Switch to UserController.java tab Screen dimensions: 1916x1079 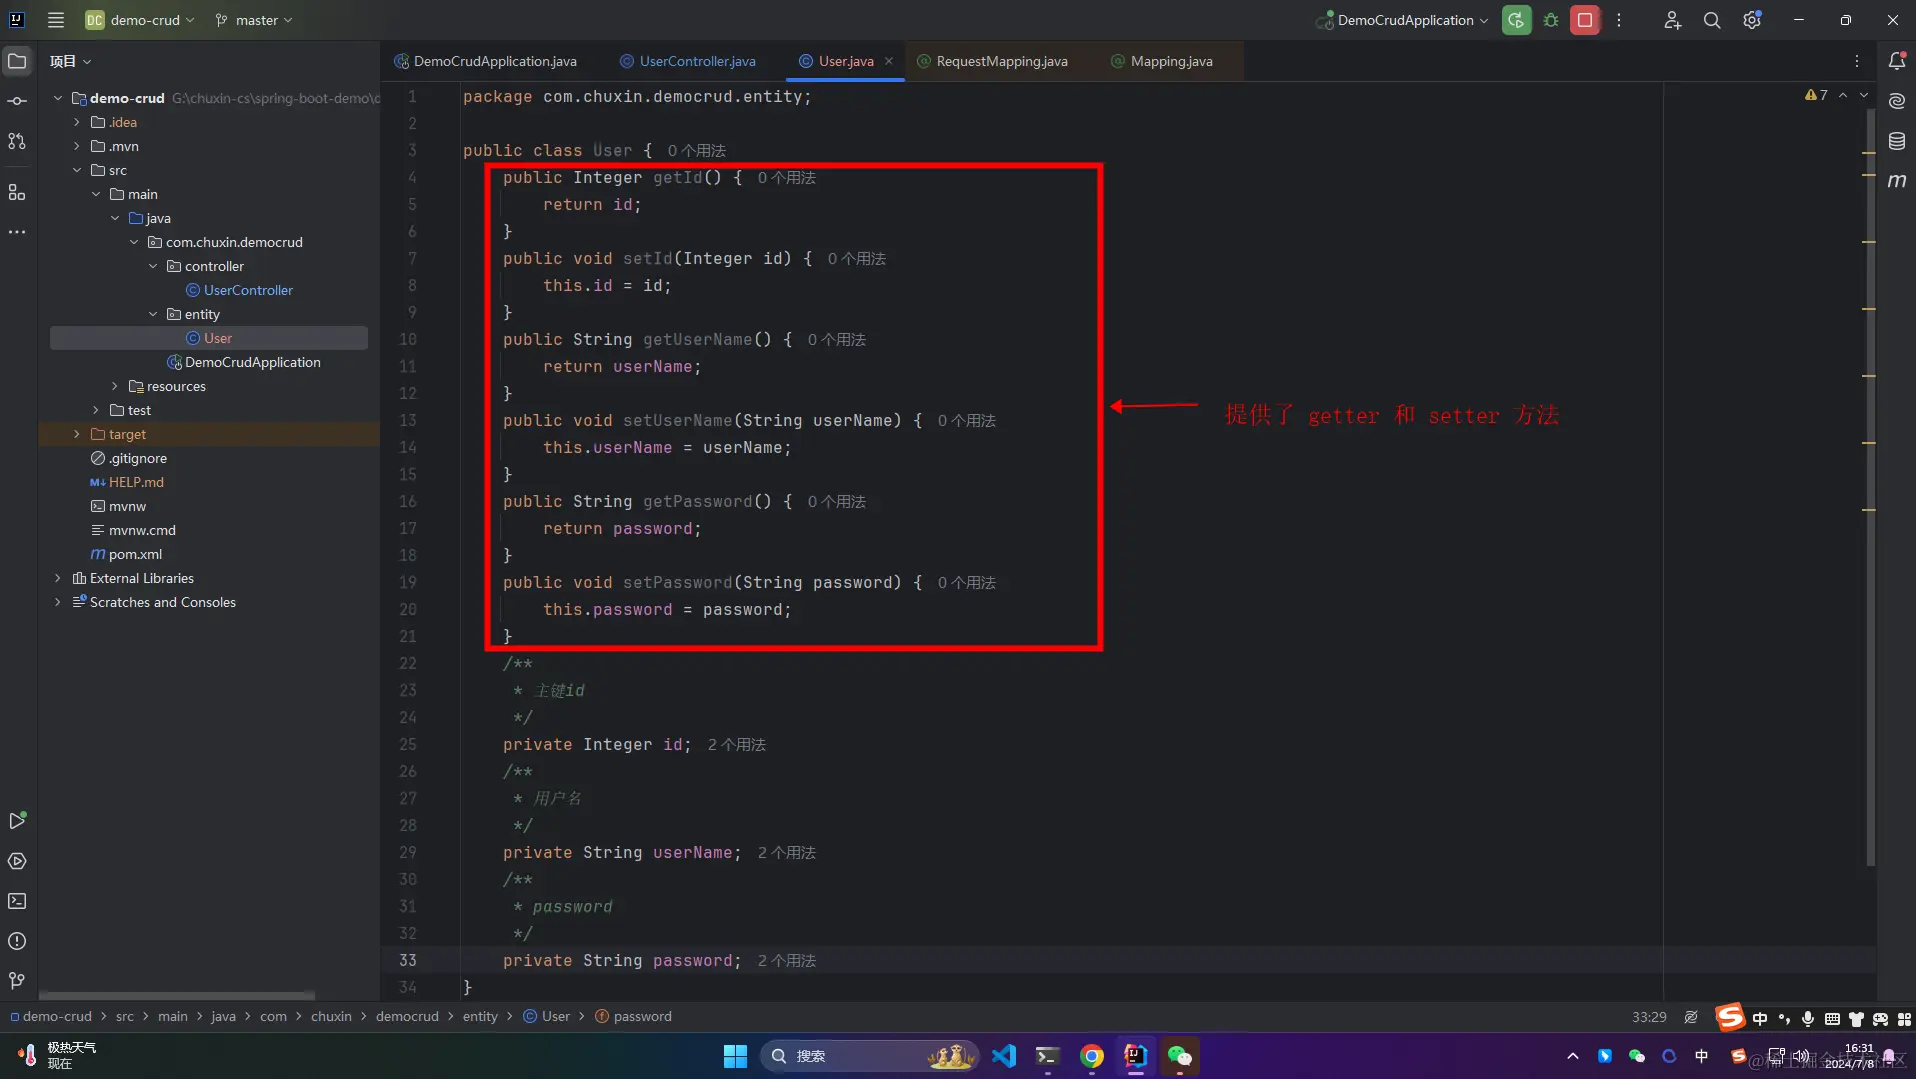(688, 61)
